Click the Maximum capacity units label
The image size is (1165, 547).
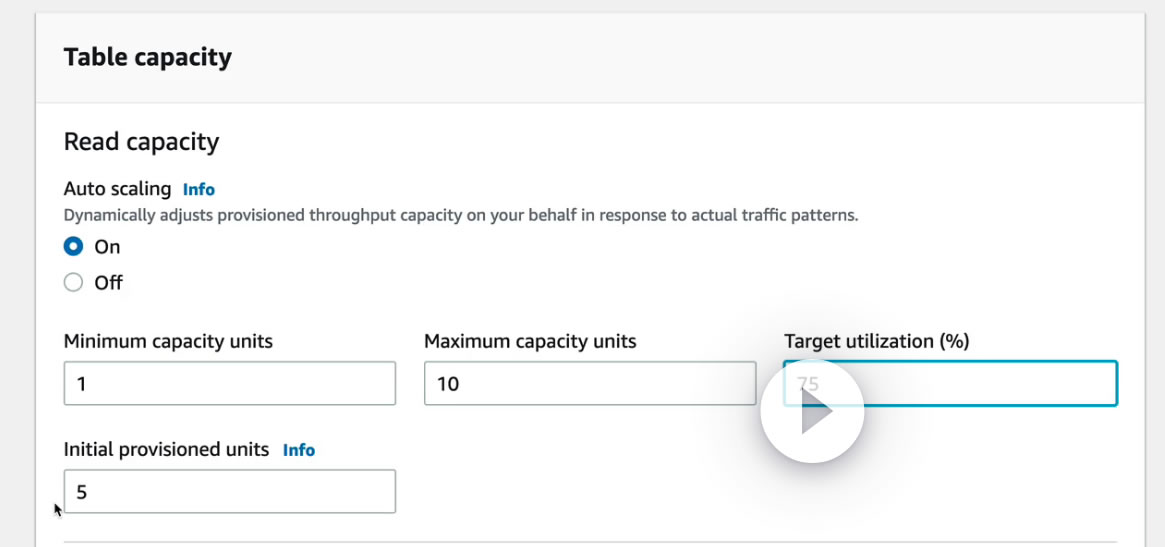(530, 341)
